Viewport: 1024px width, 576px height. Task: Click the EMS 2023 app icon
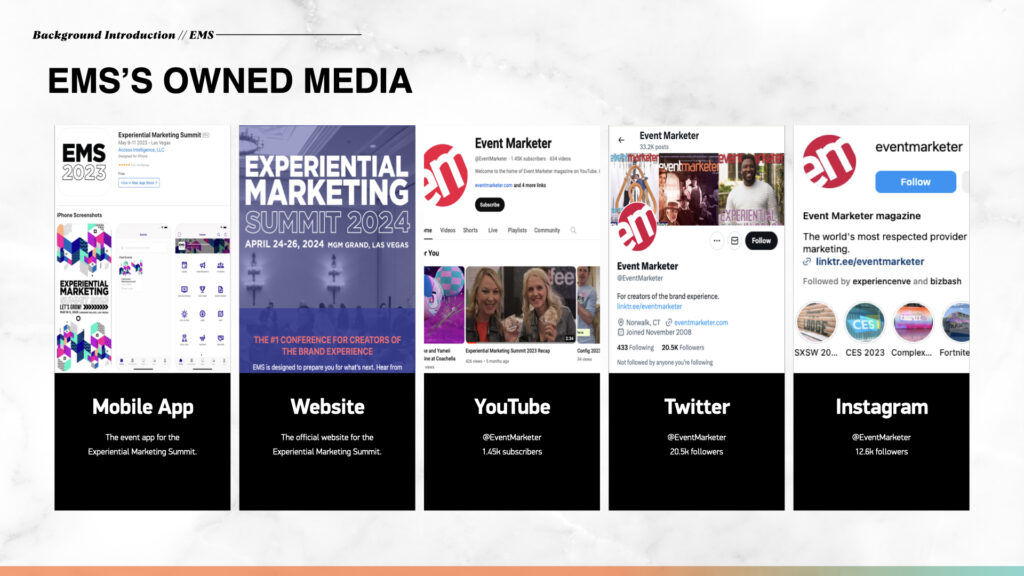84,158
